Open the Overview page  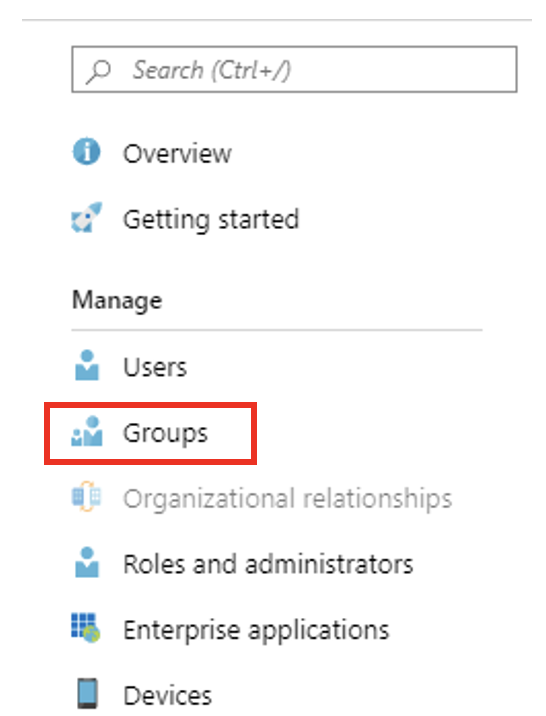tap(177, 153)
